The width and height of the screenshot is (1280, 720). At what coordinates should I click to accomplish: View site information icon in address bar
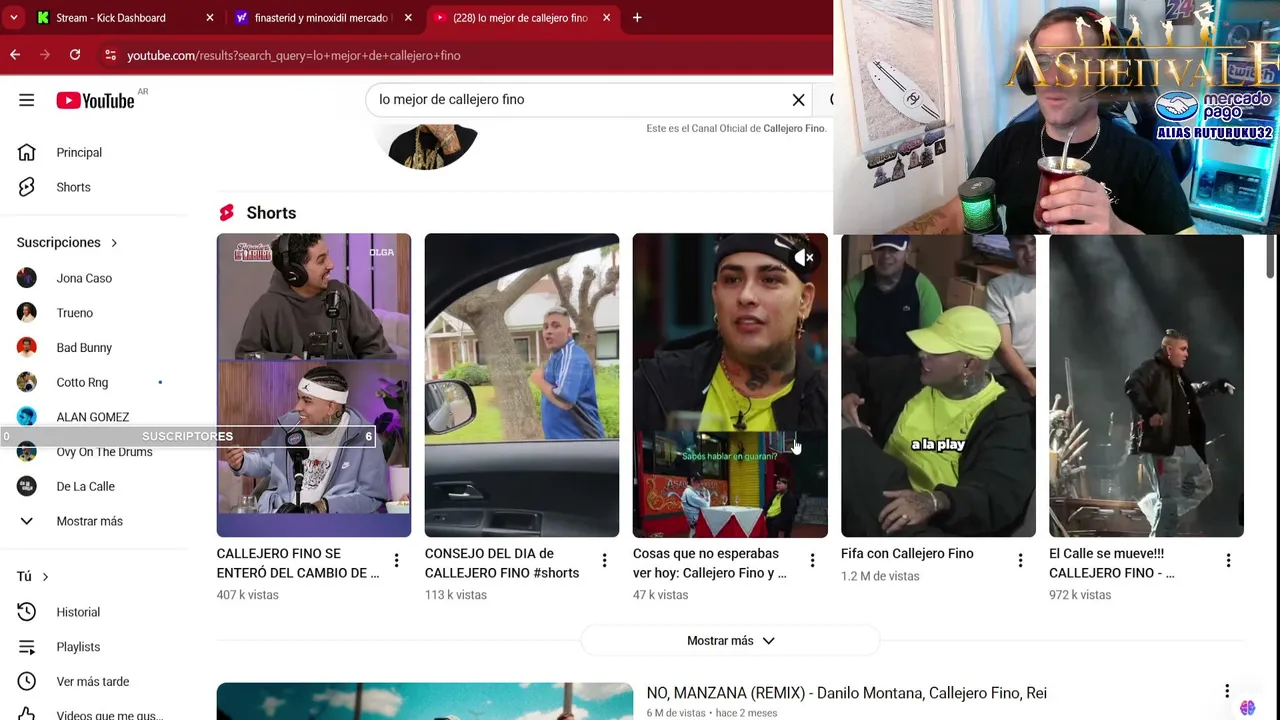110,55
